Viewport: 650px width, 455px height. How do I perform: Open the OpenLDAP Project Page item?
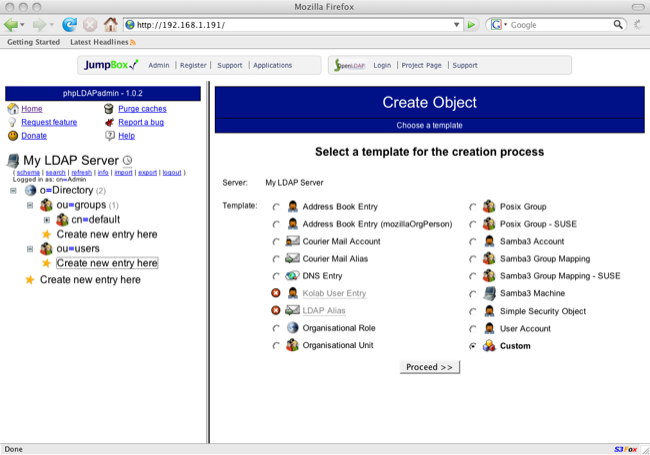coord(421,65)
